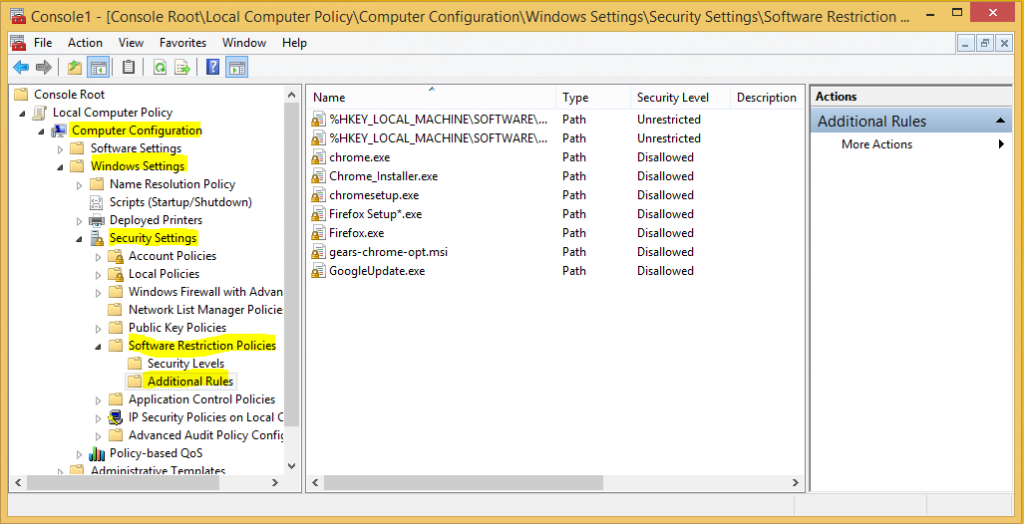The height and width of the screenshot is (524, 1024).
Task: Click the Refresh toolbar icon
Action: coord(160,67)
